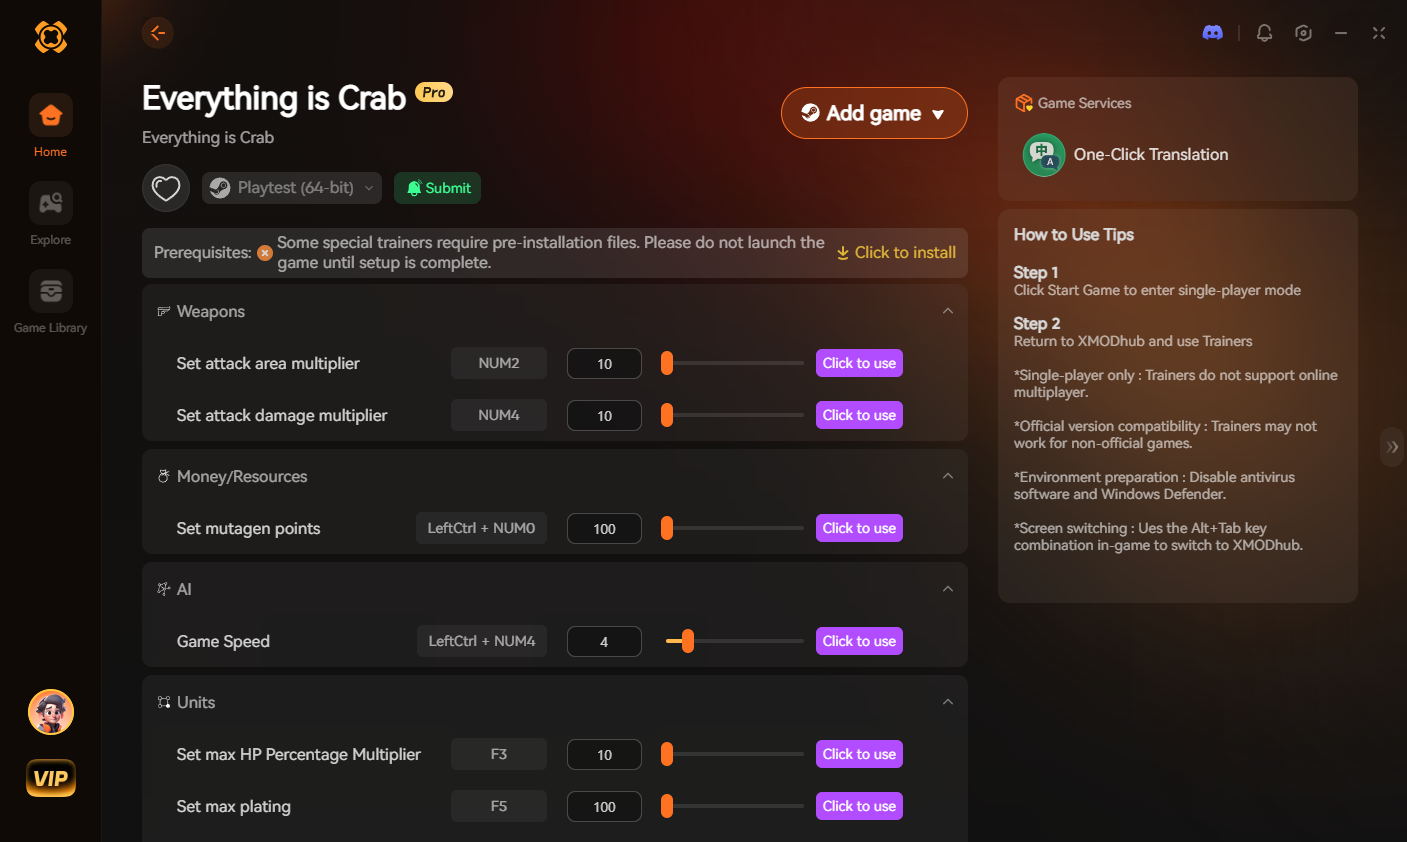
Task: Collapse the Money/Resources section
Action: (x=948, y=476)
